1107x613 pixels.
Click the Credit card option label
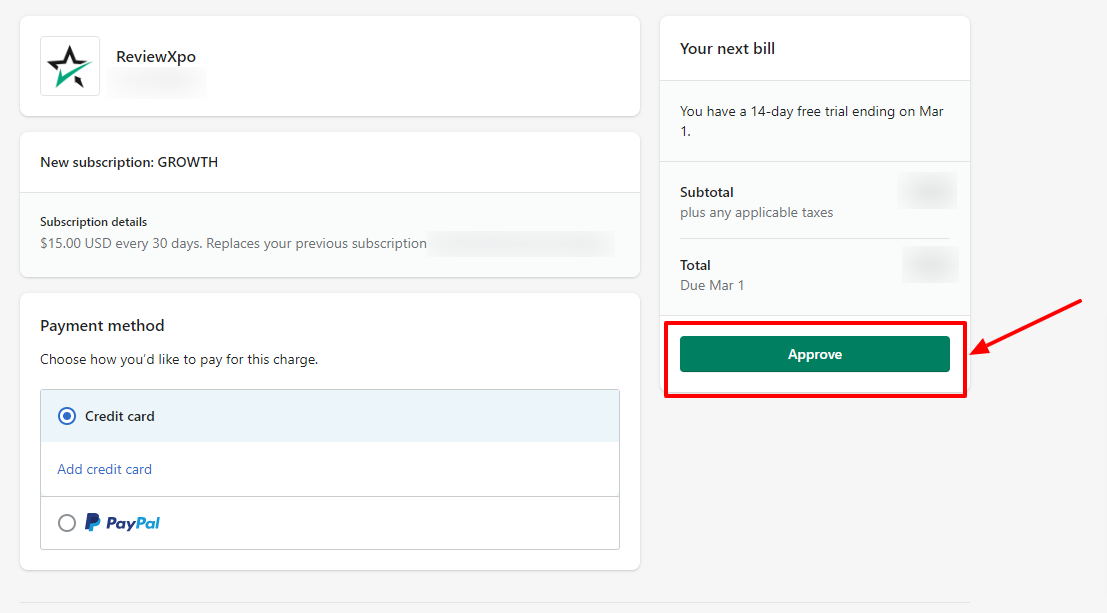coord(120,416)
